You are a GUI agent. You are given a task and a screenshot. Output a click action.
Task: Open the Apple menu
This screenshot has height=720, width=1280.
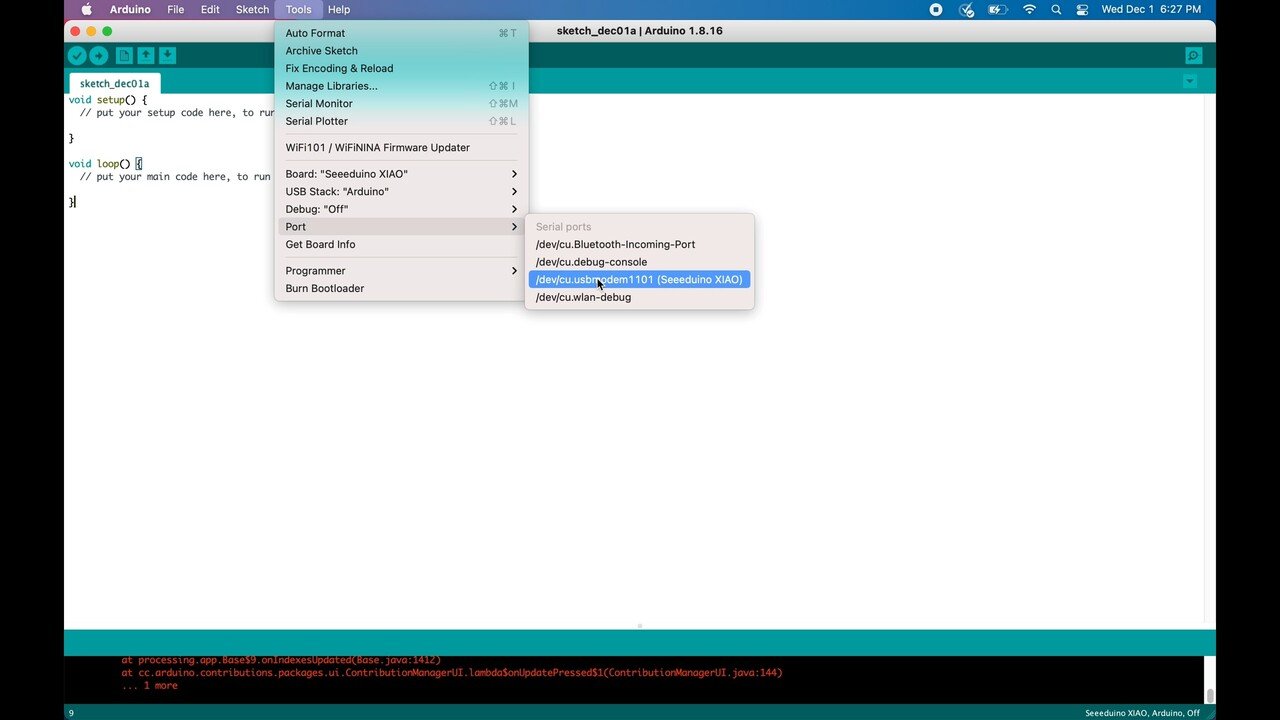click(x=86, y=10)
